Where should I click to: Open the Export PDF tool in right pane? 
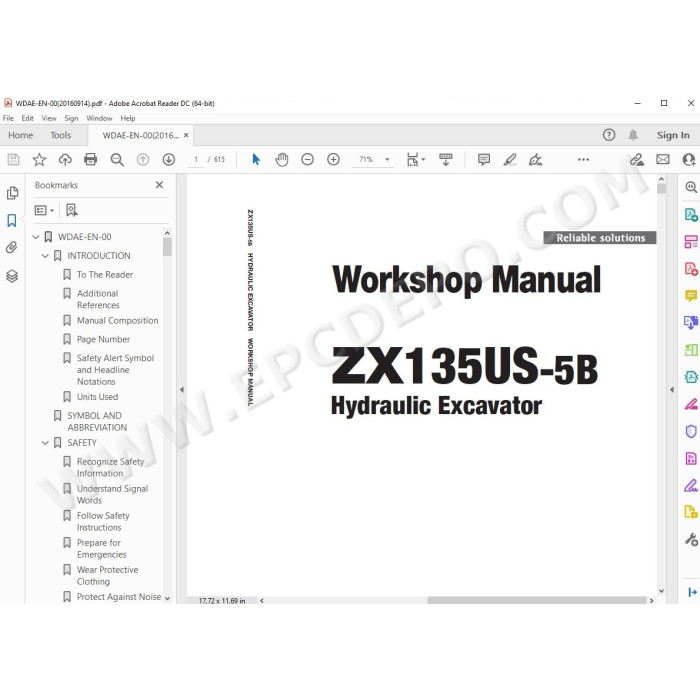pos(691,215)
